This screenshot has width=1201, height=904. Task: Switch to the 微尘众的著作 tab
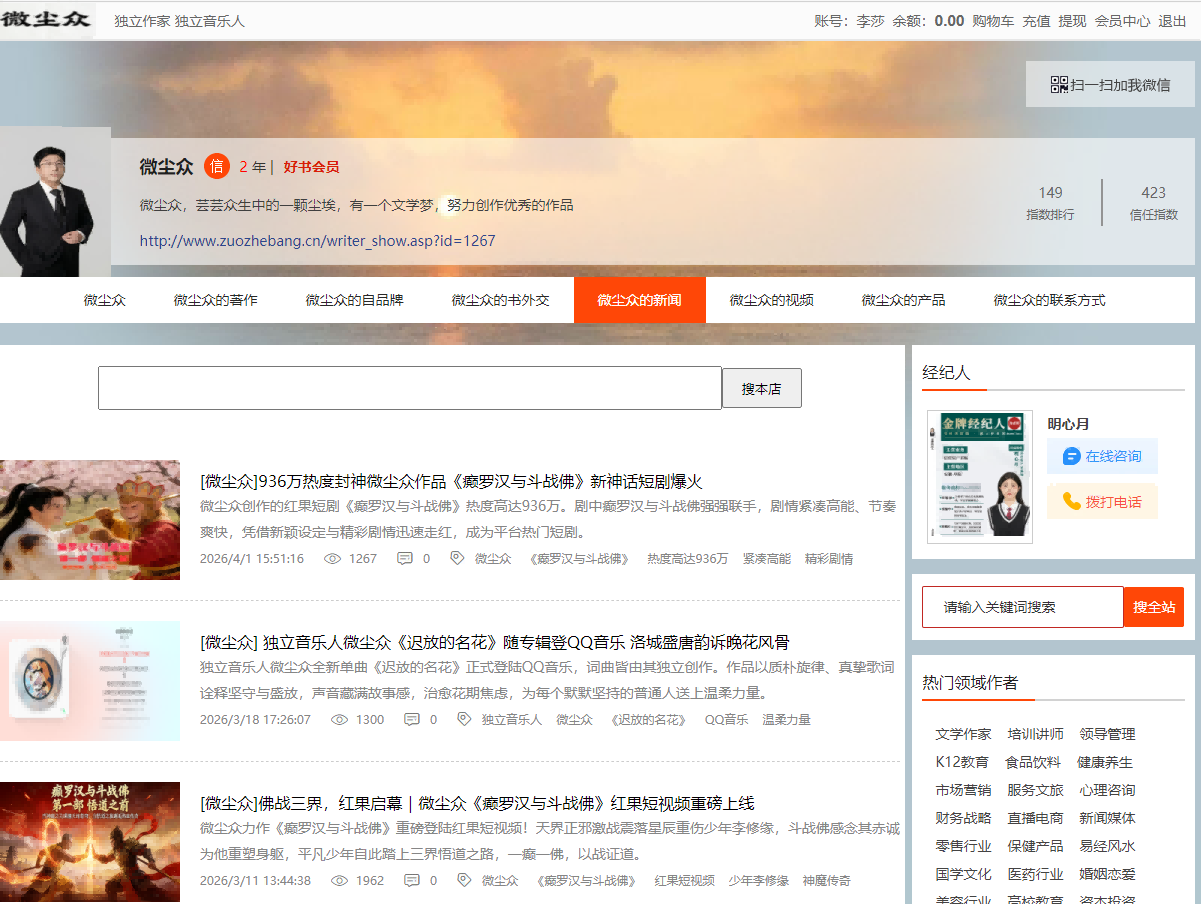(x=215, y=300)
